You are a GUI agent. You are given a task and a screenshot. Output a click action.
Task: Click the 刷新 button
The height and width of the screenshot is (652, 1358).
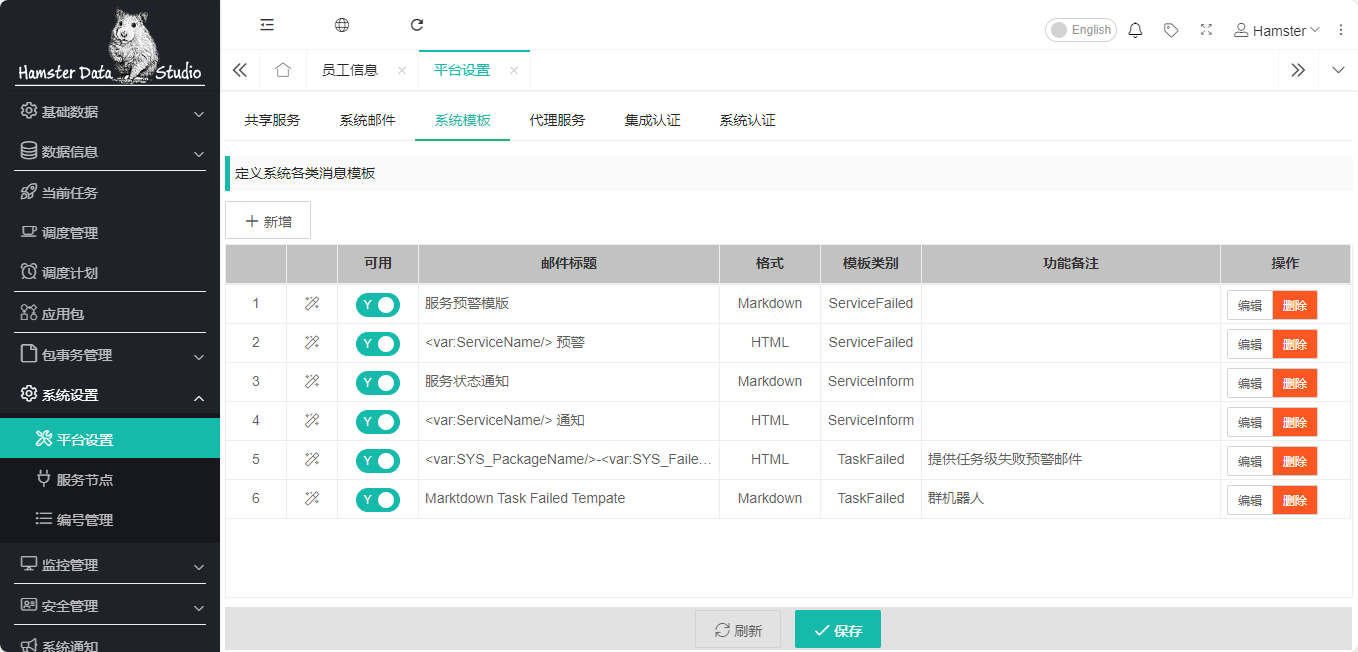(738, 630)
